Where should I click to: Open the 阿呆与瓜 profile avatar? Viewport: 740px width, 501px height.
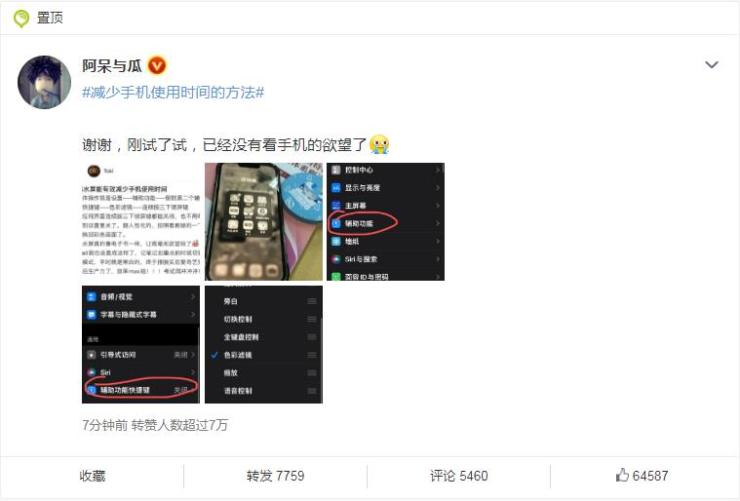pyautogui.click(x=44, y=82)
